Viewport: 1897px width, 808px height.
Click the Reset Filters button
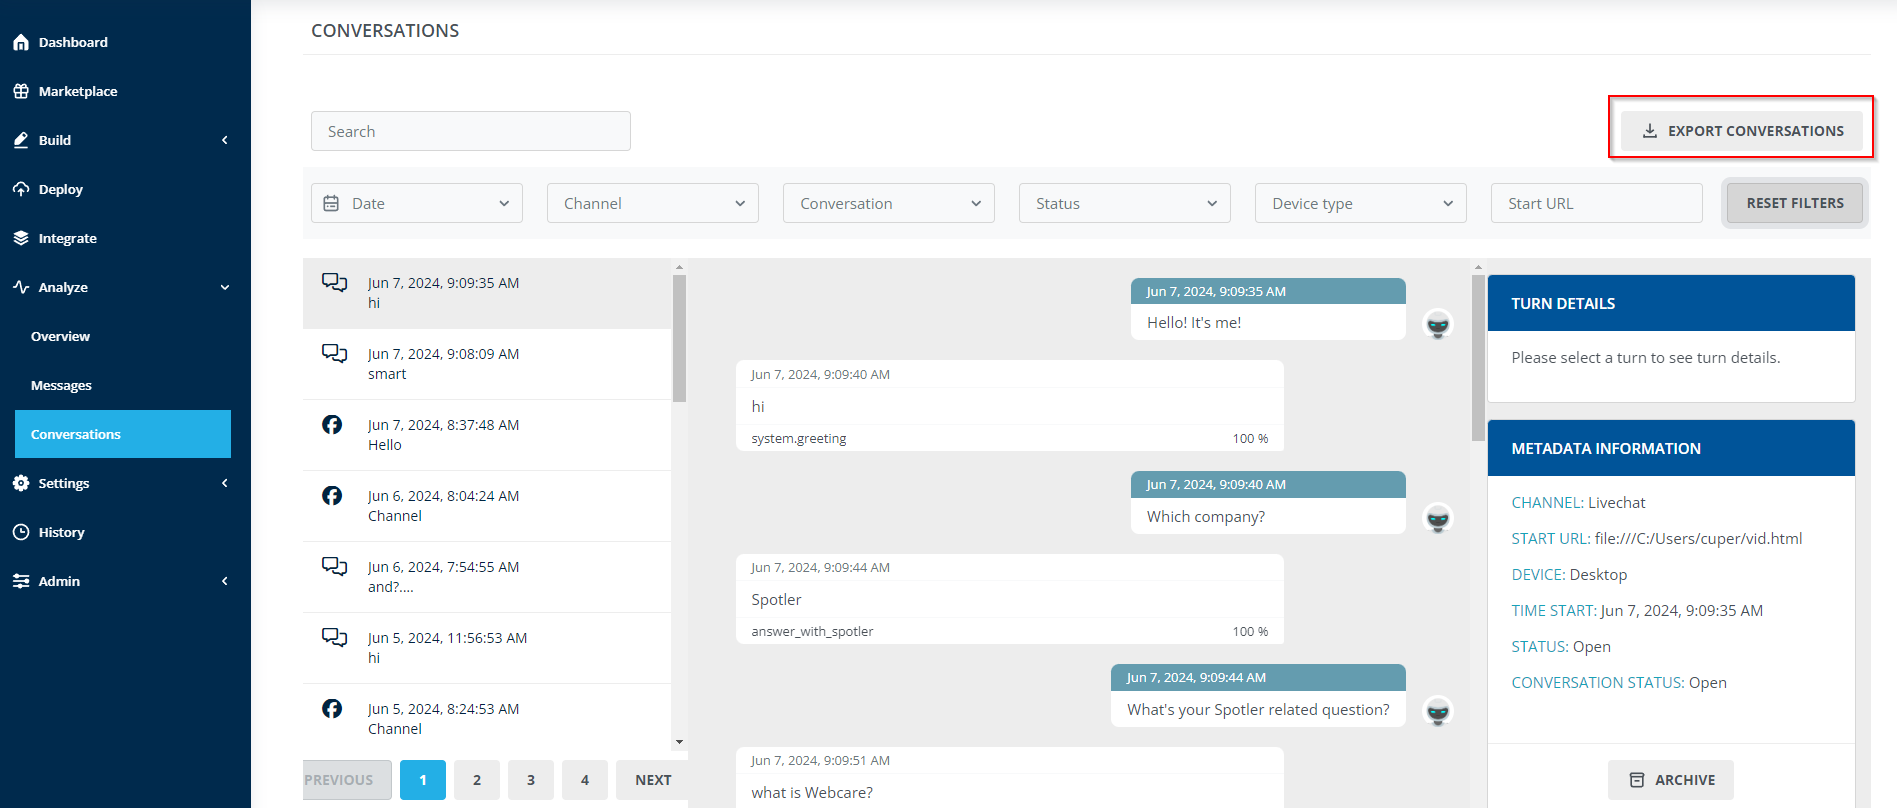(1795, 203)
